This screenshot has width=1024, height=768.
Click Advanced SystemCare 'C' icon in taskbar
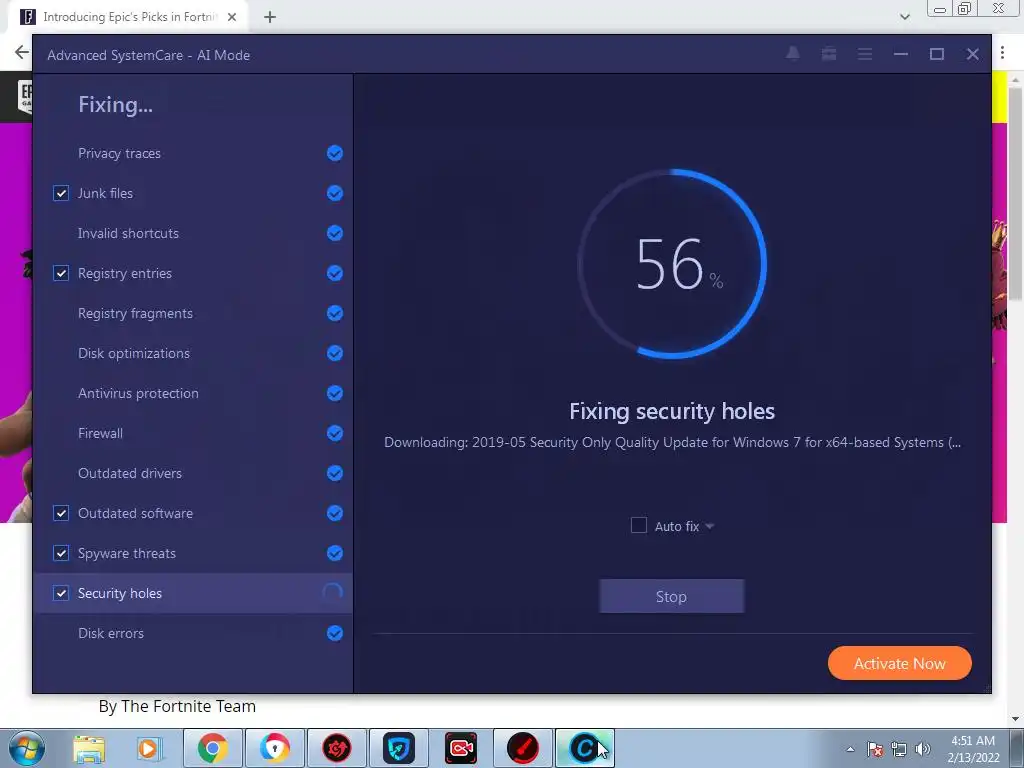(584, 748)
